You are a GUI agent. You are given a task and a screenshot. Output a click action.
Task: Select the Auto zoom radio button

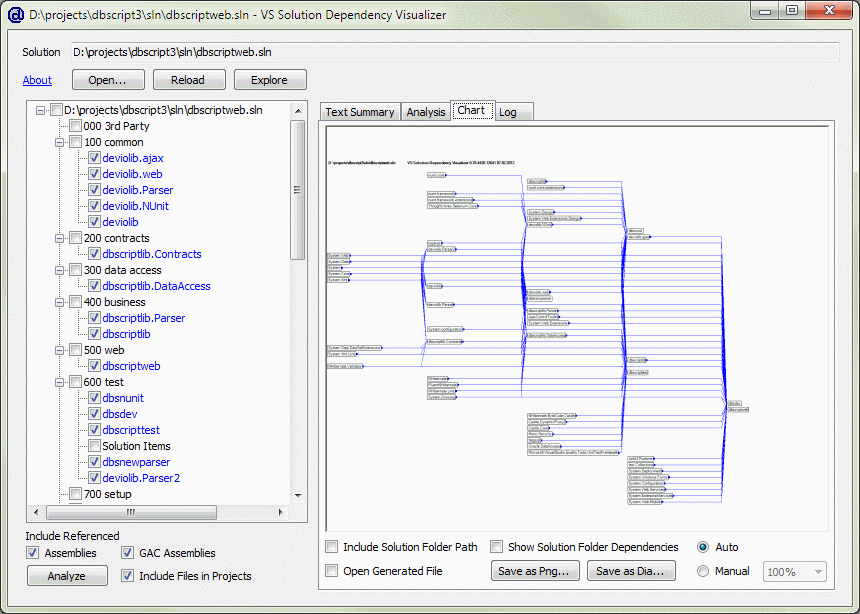703,547
